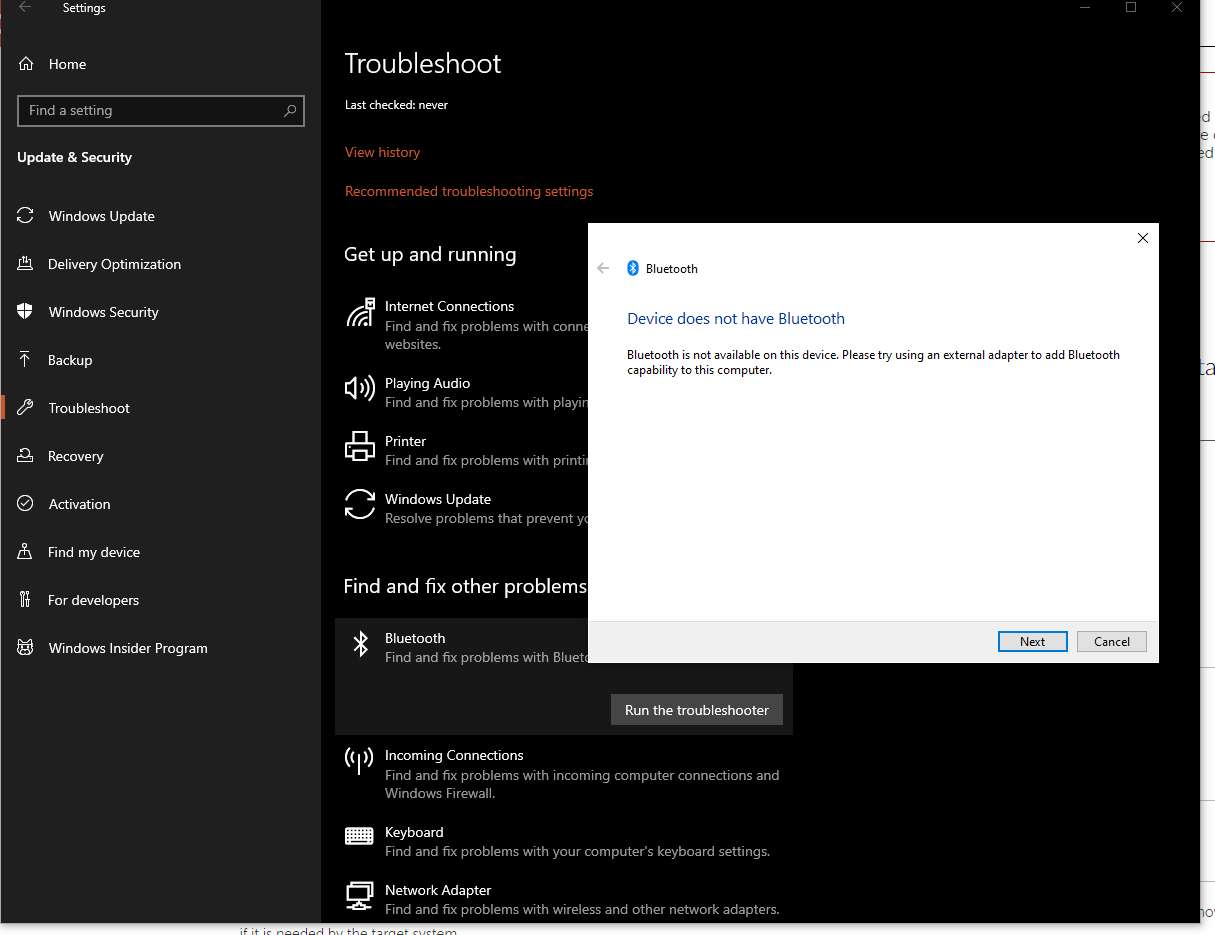Click Next in Bluetooth dialog
This screenshot has width=1215, height=935.
tap(1033, 642)
